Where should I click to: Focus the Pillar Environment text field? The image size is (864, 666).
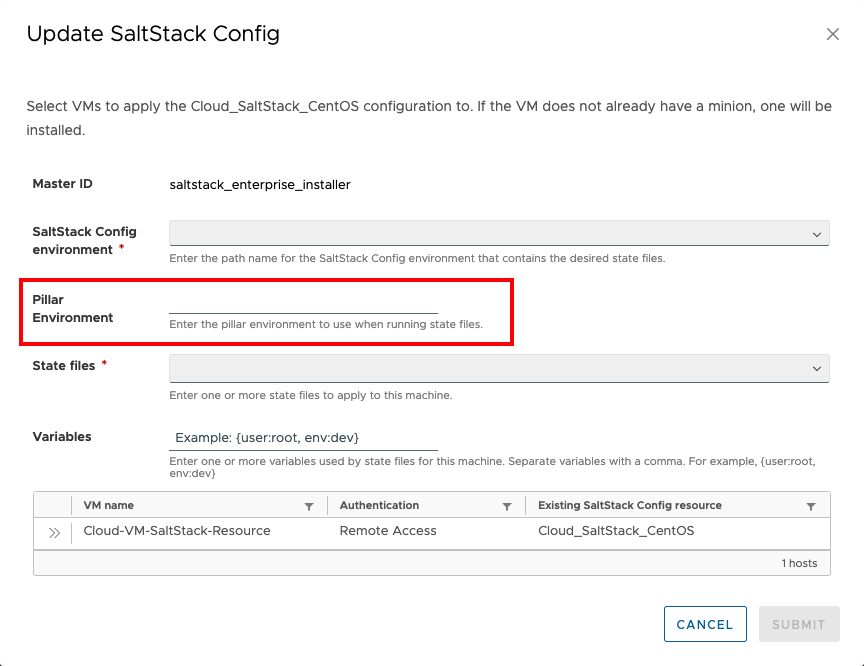click(x=303, y=301)
